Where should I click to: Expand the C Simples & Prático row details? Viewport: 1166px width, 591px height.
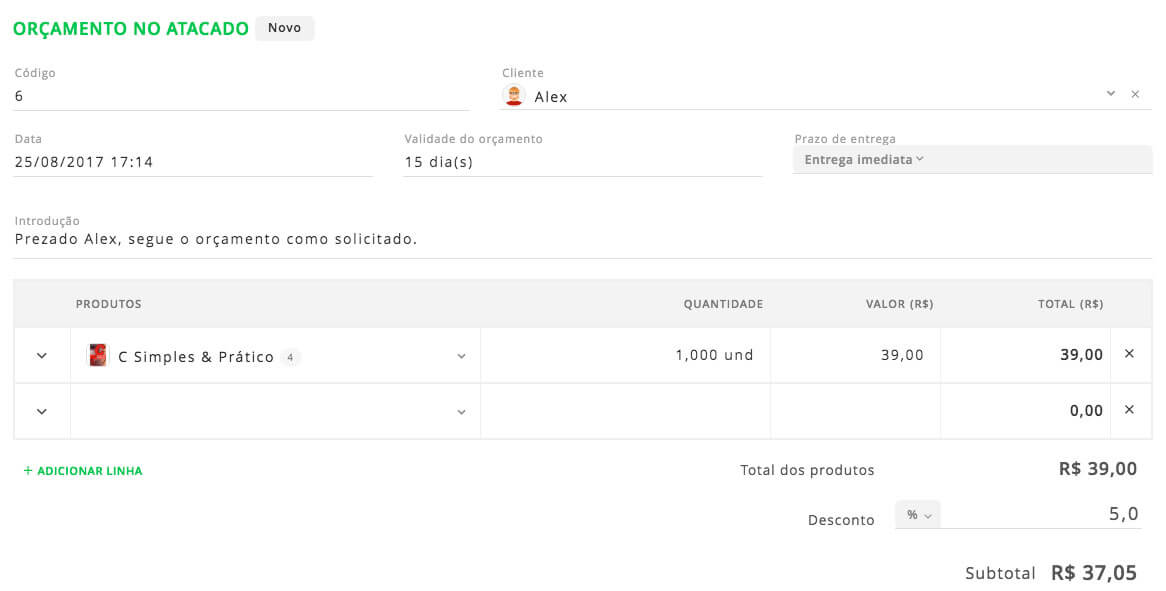click(x=42, y=356)
